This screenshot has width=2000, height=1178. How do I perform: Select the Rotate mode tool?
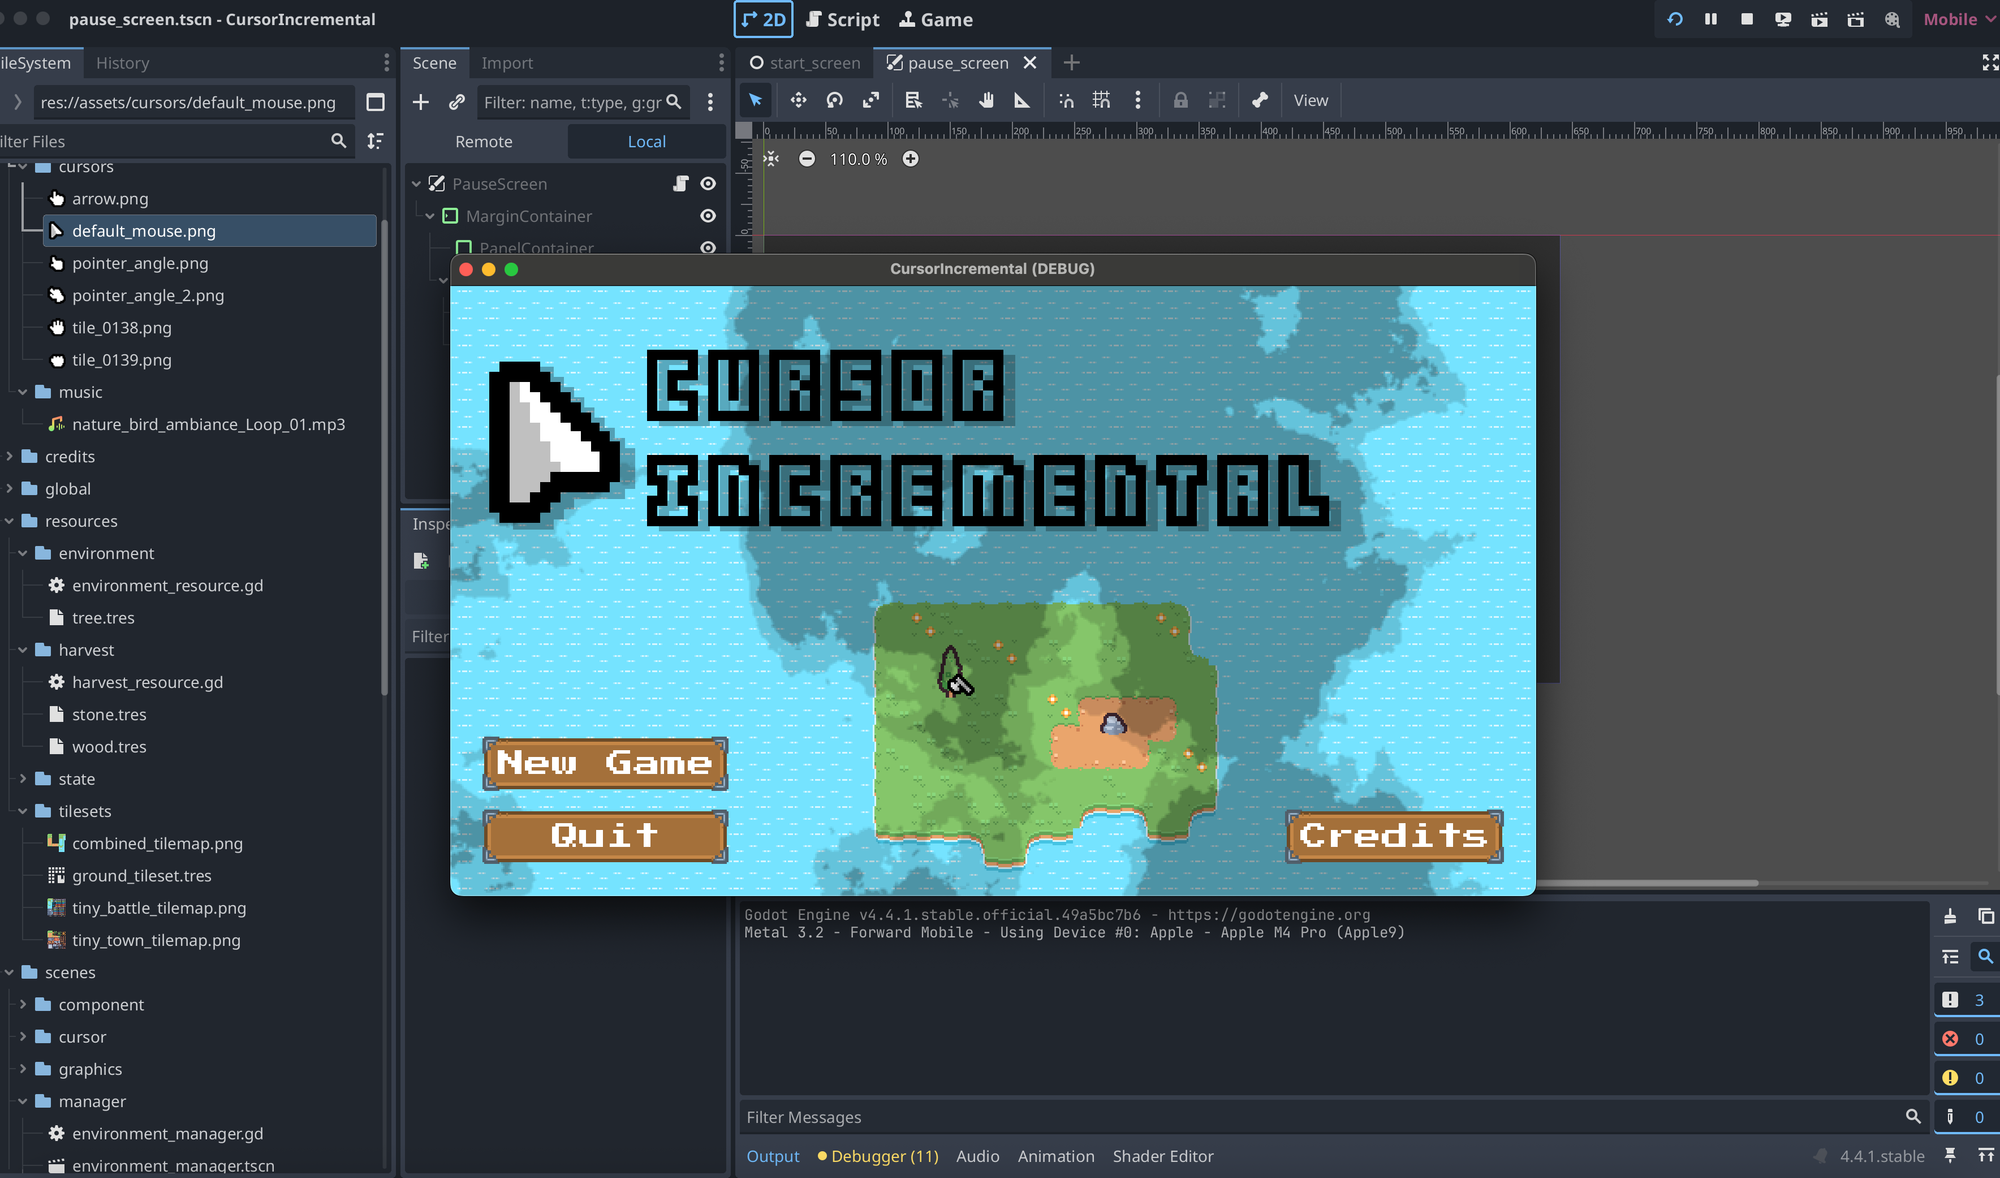834,100
